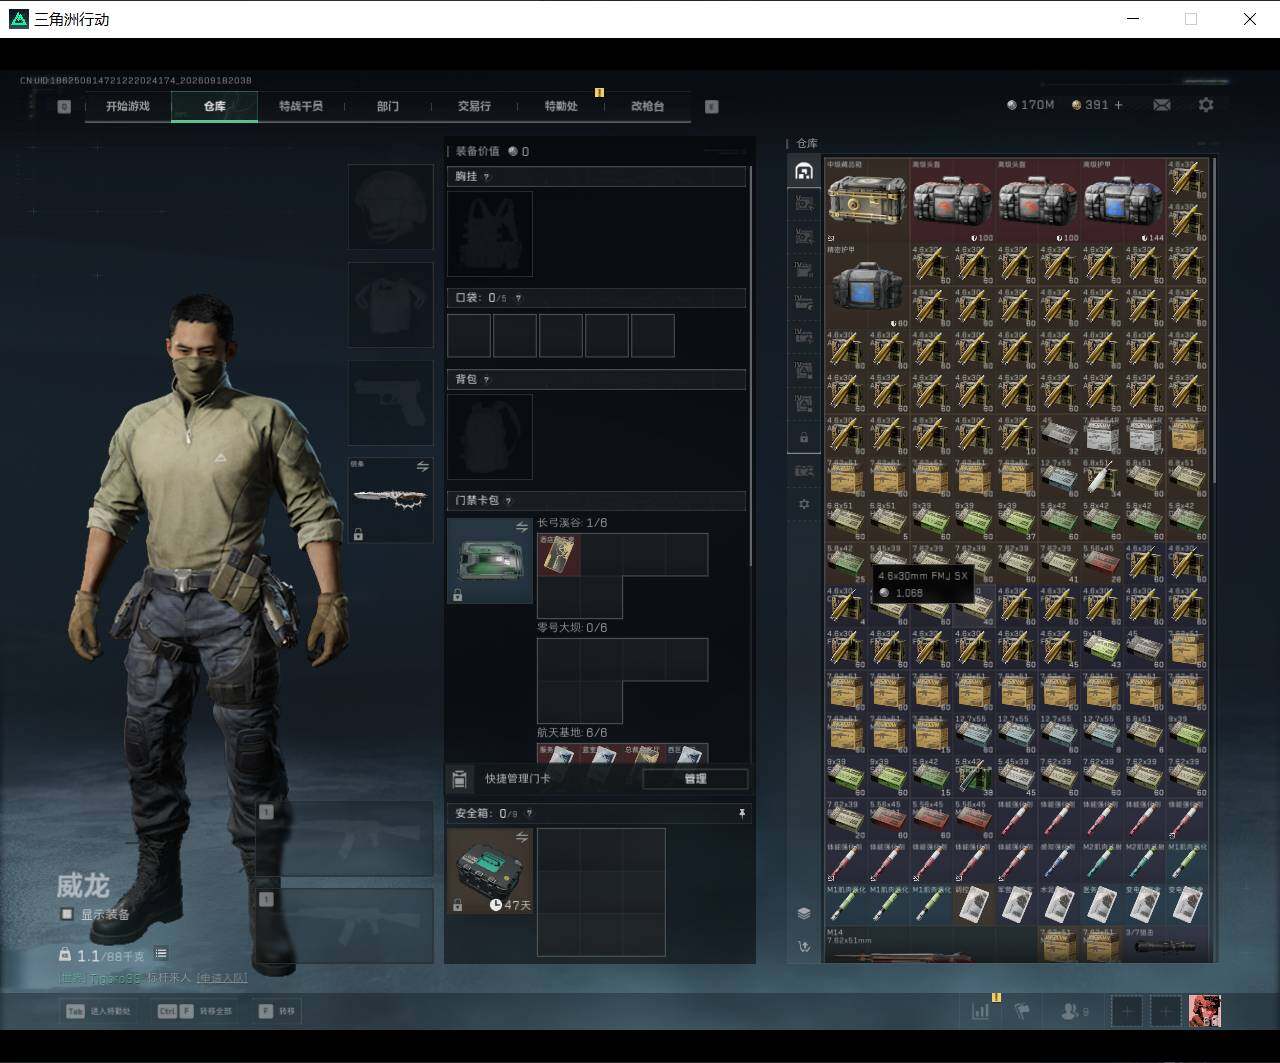1280x1063 pixels.
Task: Select the empty backpack slot
Action: point(490,437)
